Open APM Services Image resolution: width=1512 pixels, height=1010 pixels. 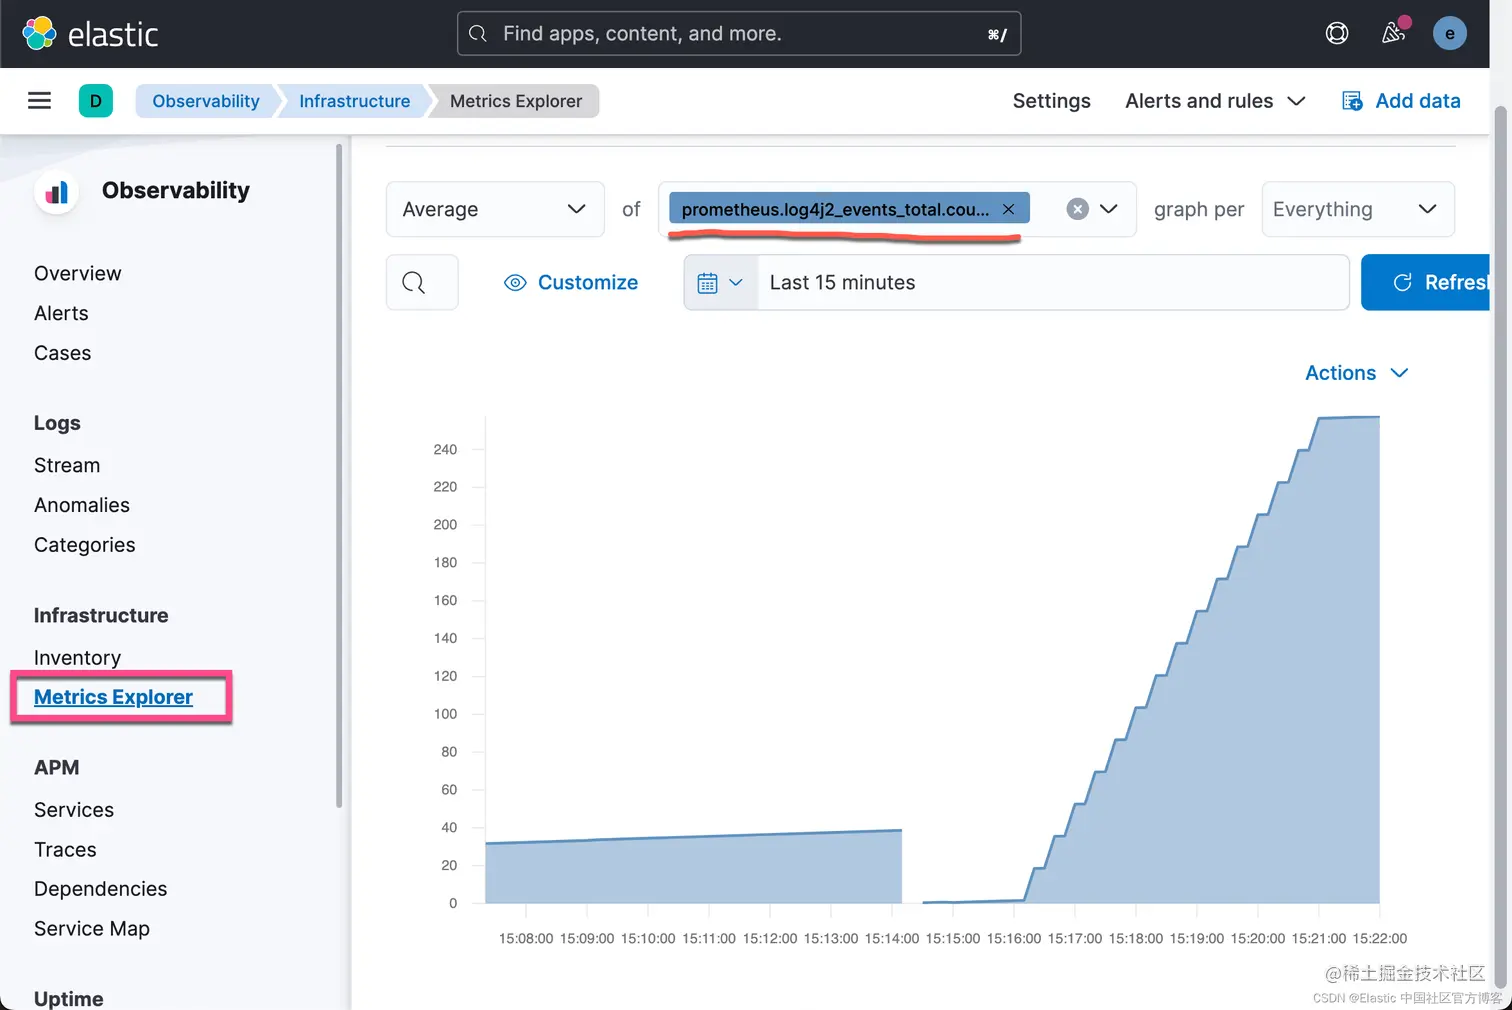[x=74, y=810]
